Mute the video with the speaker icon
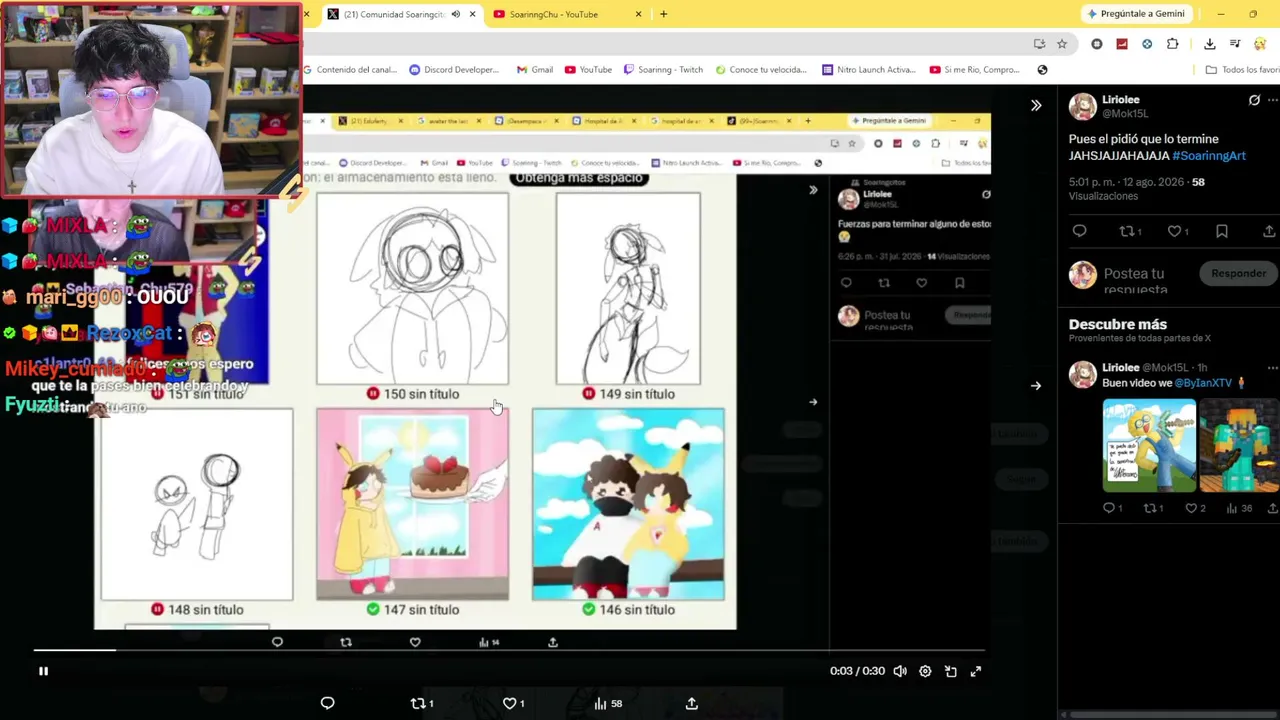This screenshot has width=1280, height=720. (900, 671)
